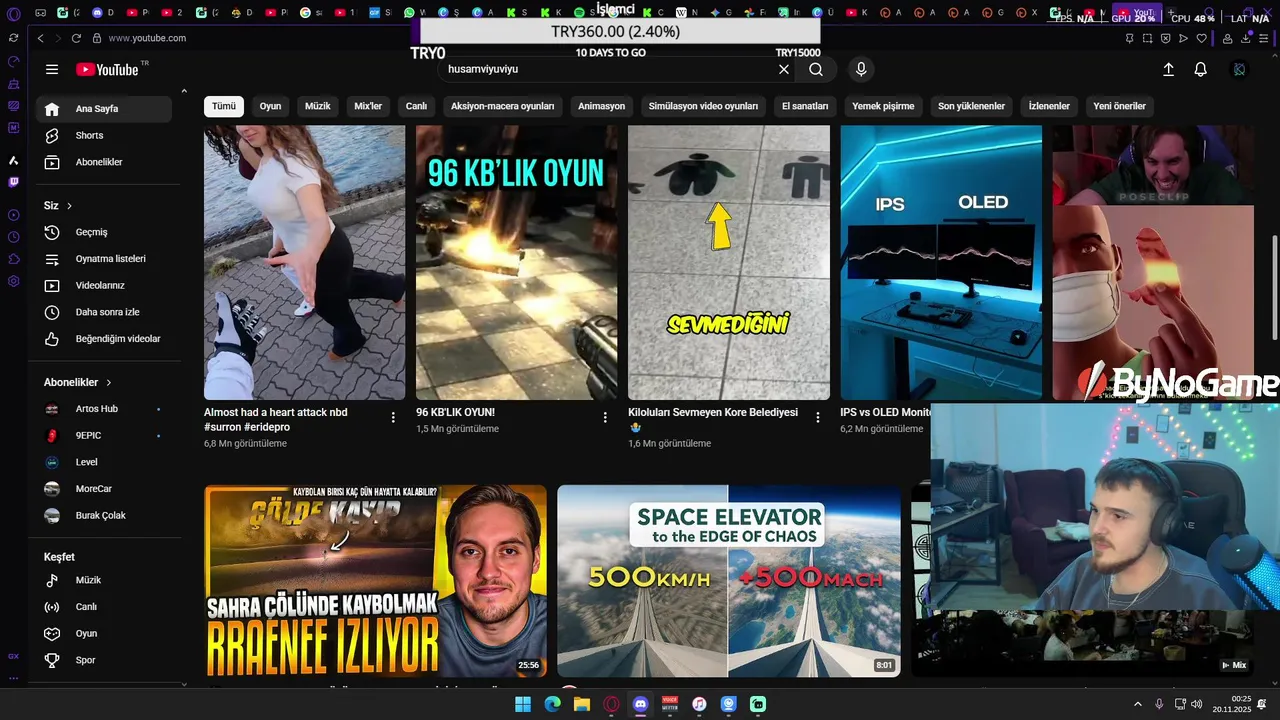Open Müzik under Keşfet

[x=104, y=580]
